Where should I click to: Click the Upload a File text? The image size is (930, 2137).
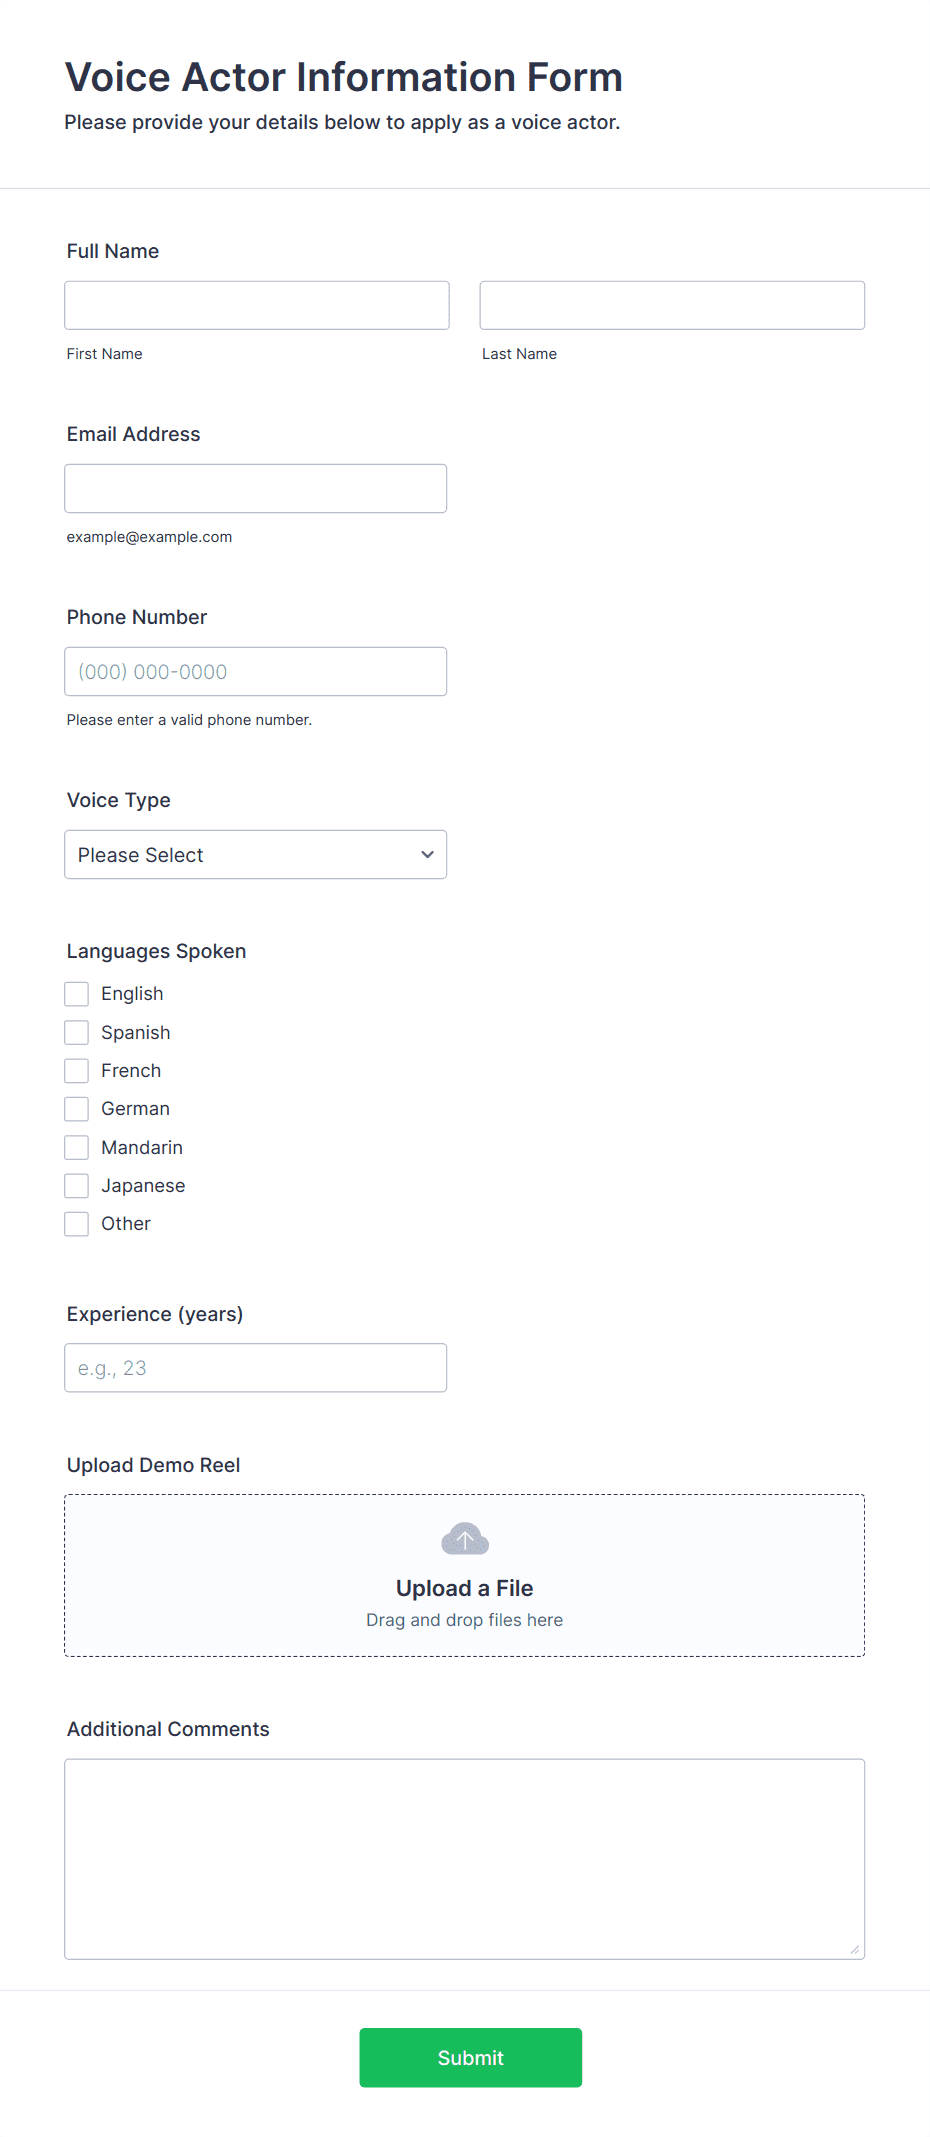click(x=465, y=1588)
